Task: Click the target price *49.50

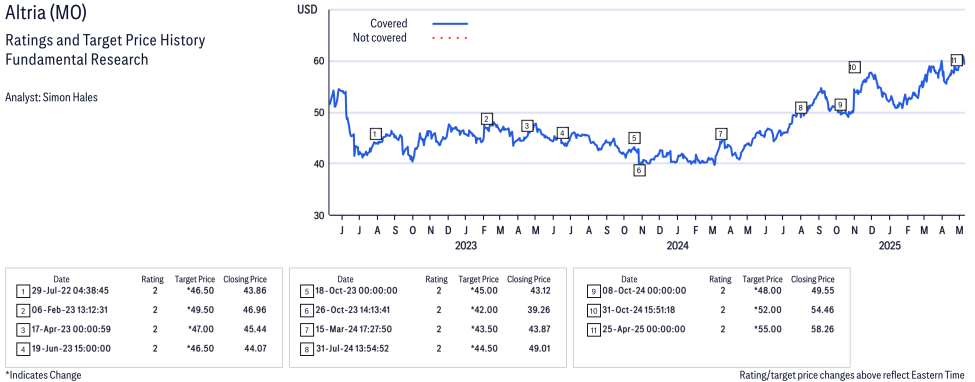Action: point(199,310)
